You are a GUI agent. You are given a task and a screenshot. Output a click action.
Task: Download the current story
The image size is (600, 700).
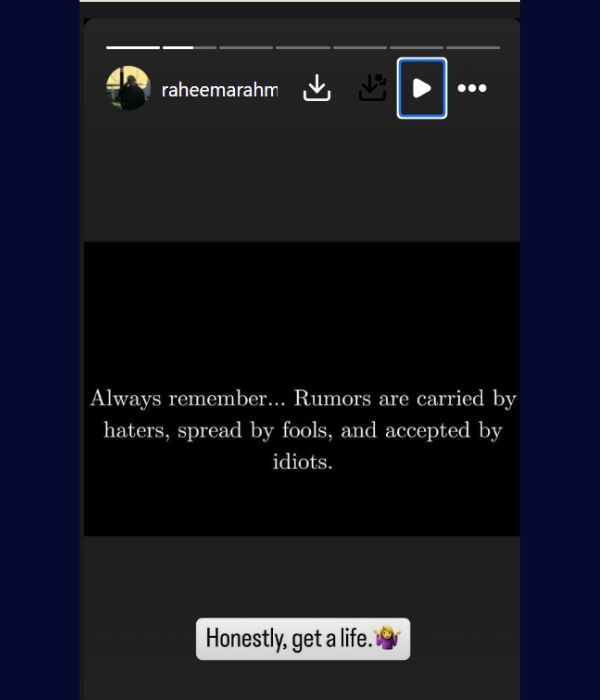(317, 88)
